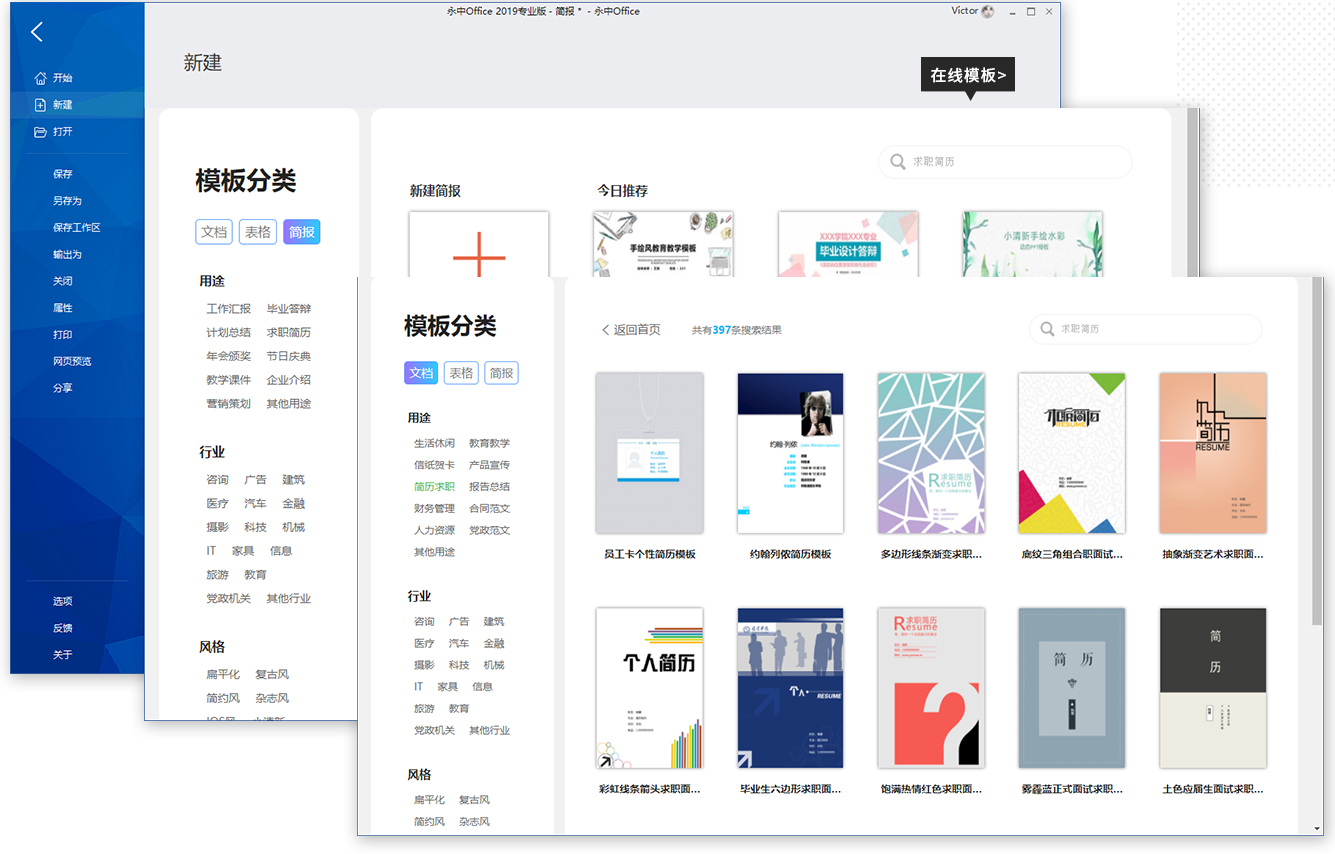Click the 开始 home icon in sidebar
Image resolution: width=1335 pixels, height=854 pixels.
[x=40, y=78]
